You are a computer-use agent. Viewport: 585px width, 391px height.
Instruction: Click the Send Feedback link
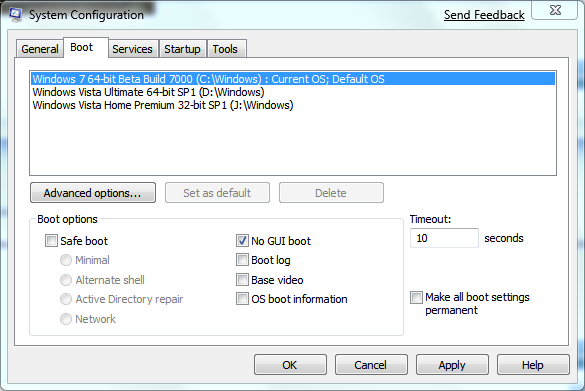pyautogui.click(x=484, y=15)
